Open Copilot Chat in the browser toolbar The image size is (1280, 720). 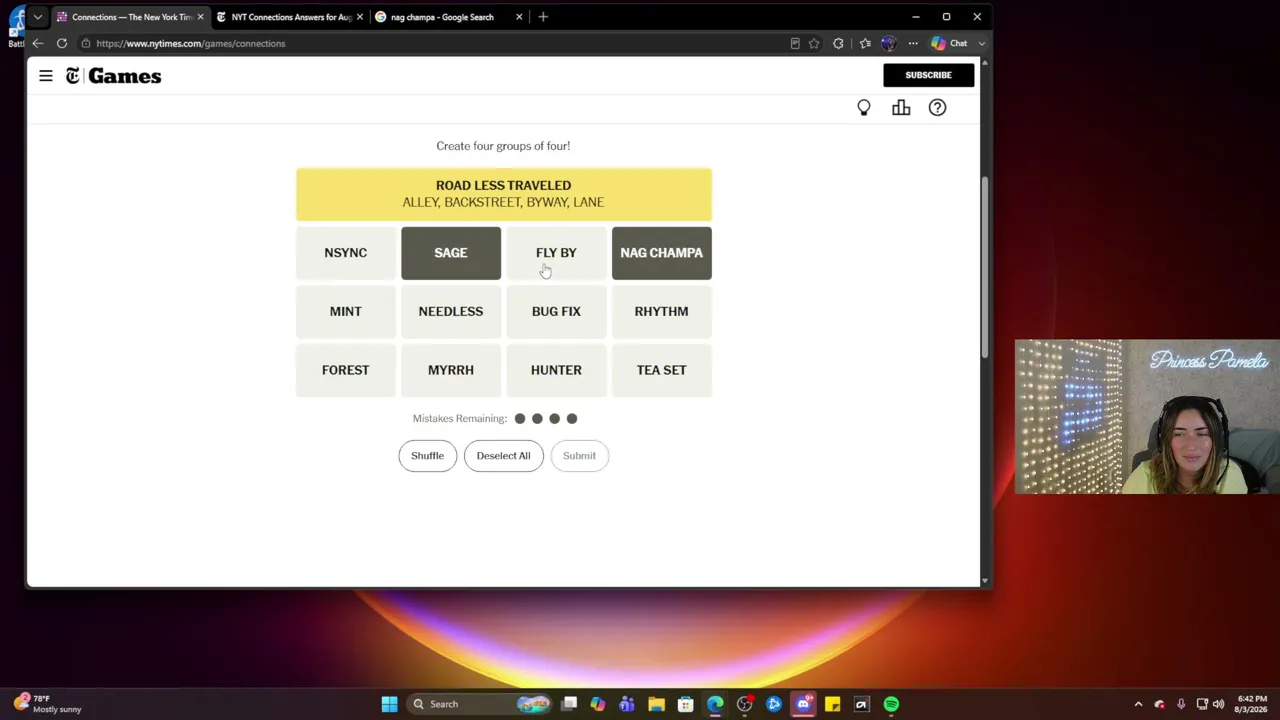(948, 43)
